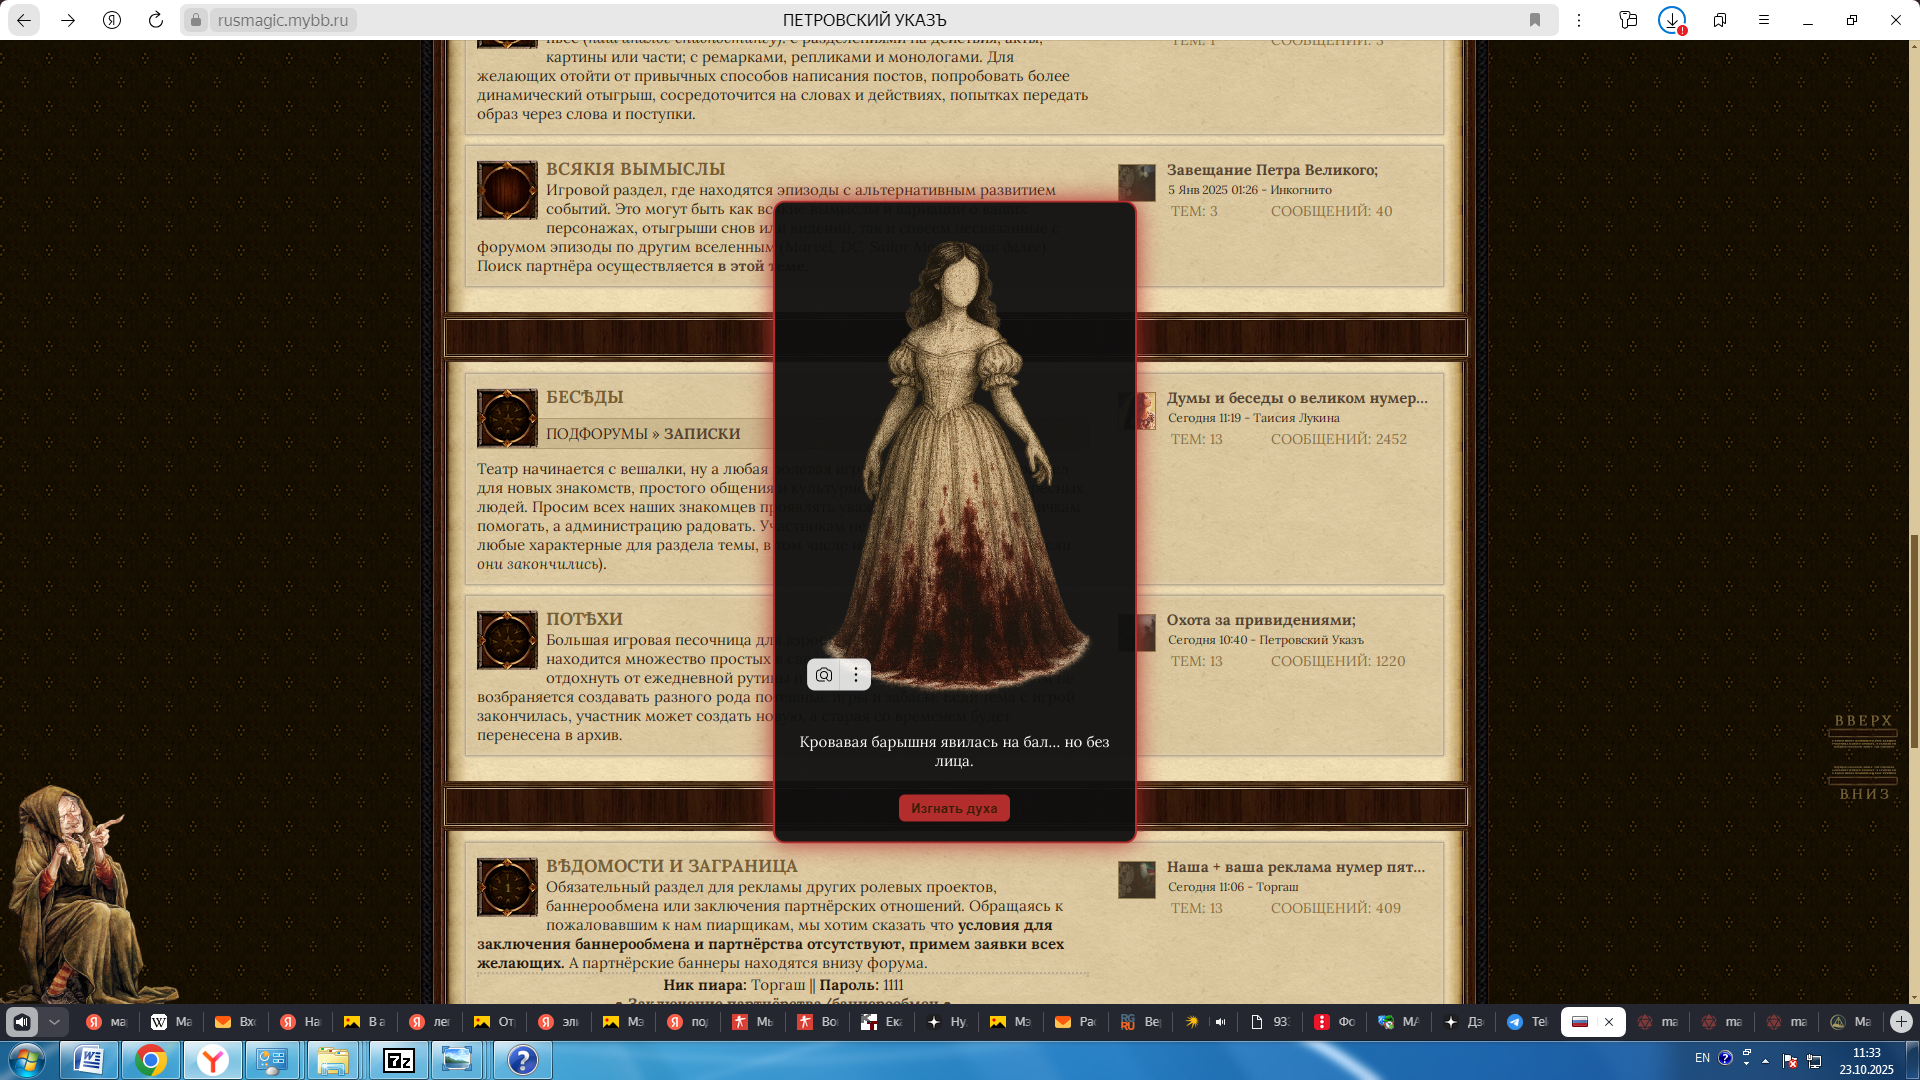Switch to the Telegram tab

coord(1527,1022)
